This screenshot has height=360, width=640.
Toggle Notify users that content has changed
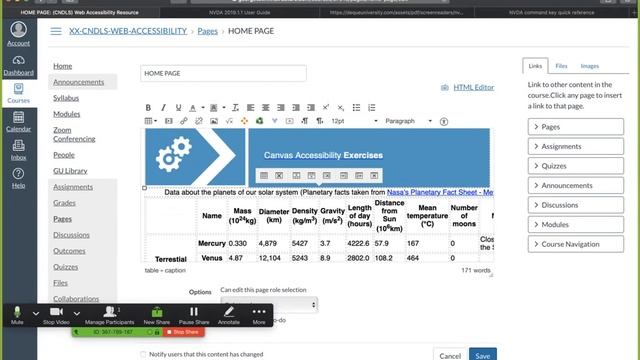143,354
